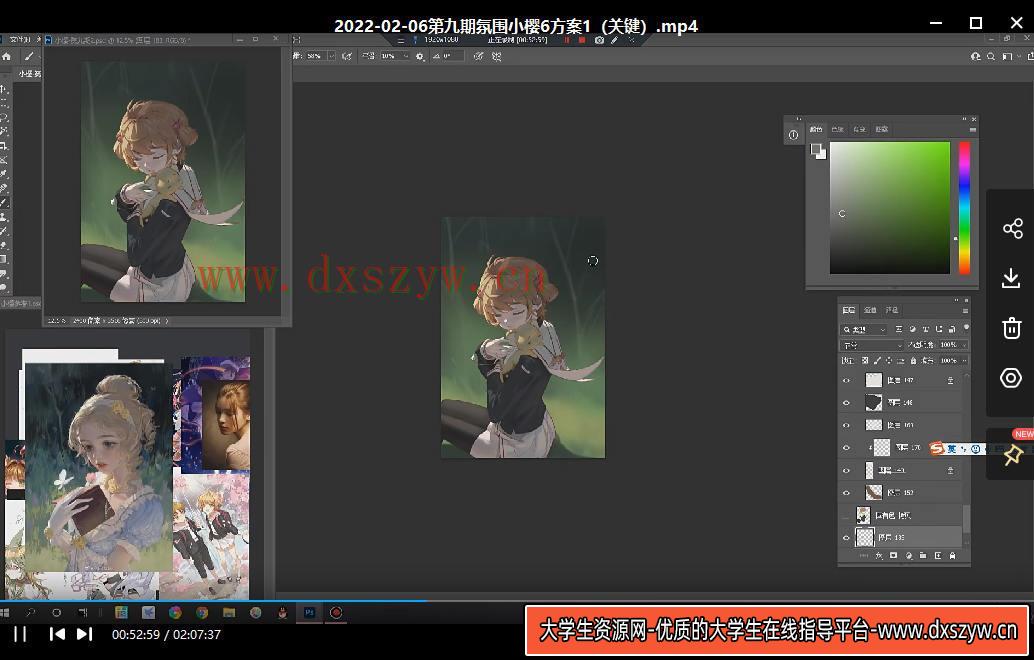1034x660 pixels.
Task: Add a layer style with the fx icon
Action: click(x=878, y=556)
